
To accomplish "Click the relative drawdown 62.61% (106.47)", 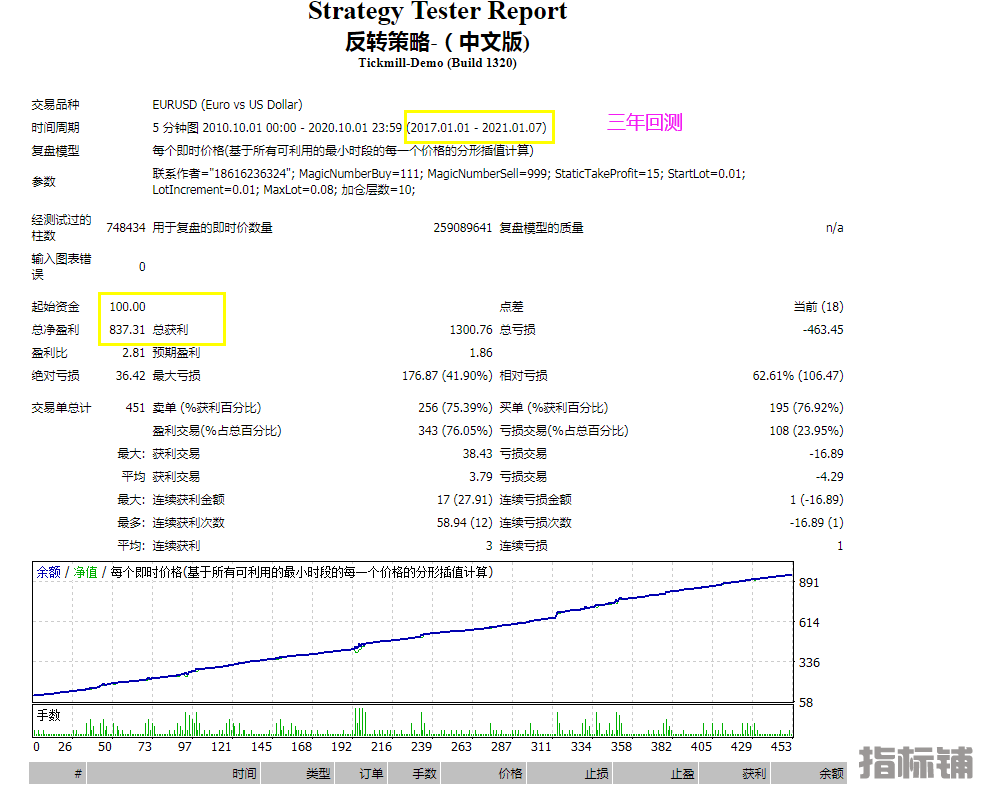I will click(x=798, y=376).
